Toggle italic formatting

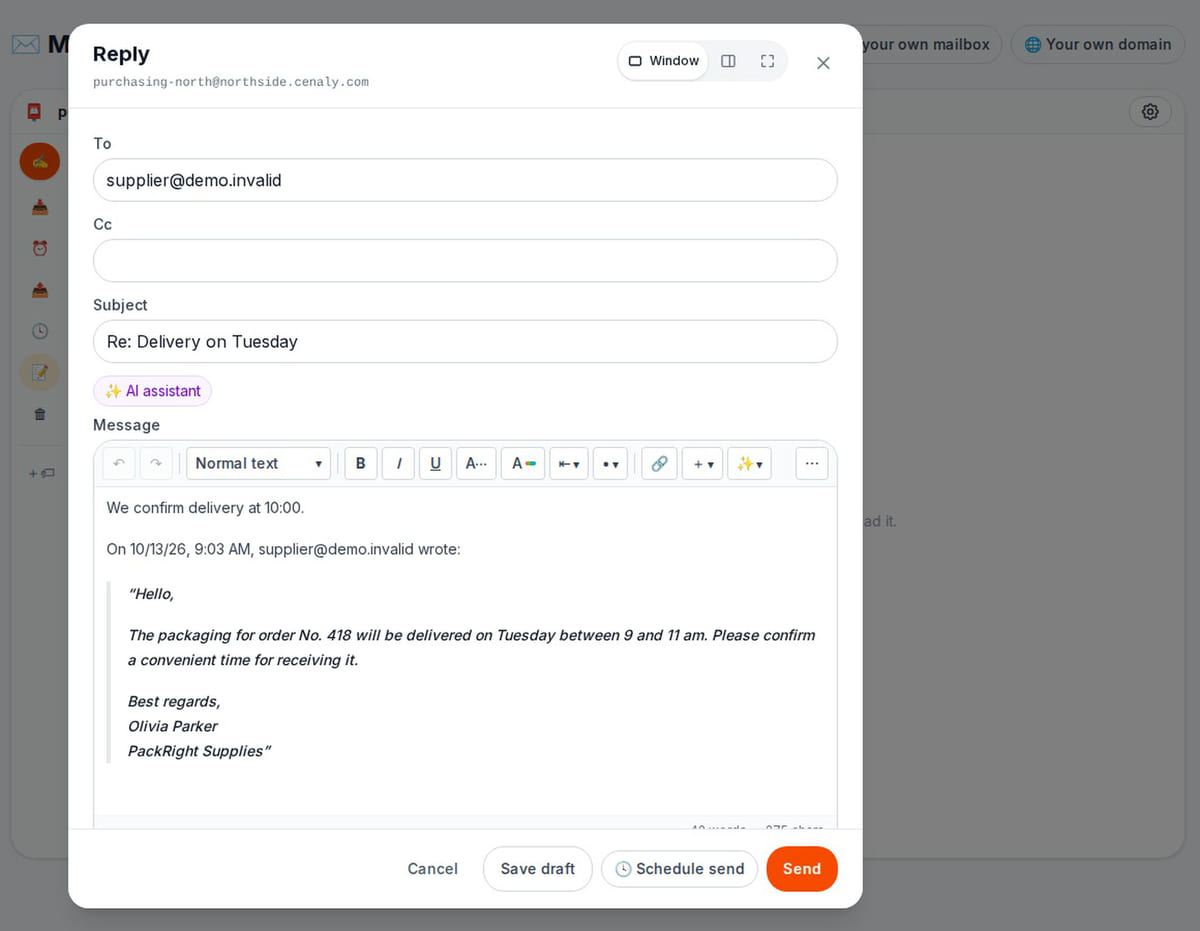(398, 463)
